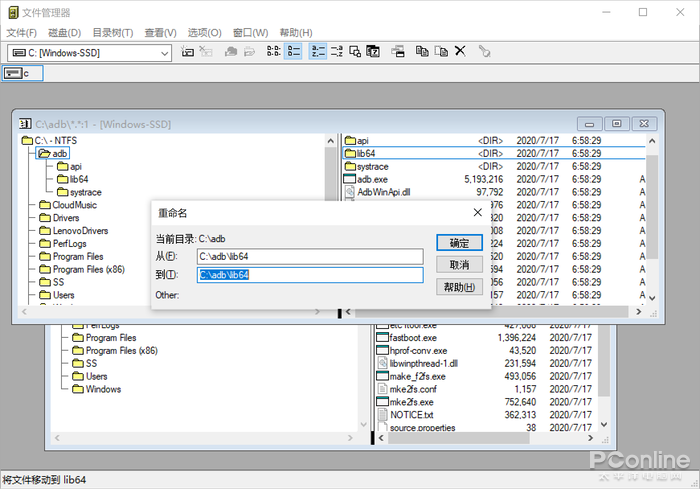The width and height of the screenshot is (700, 489).
Task: Open the C: [Windows-SSD] drive dropdown
Action: (x=164, y=52)
